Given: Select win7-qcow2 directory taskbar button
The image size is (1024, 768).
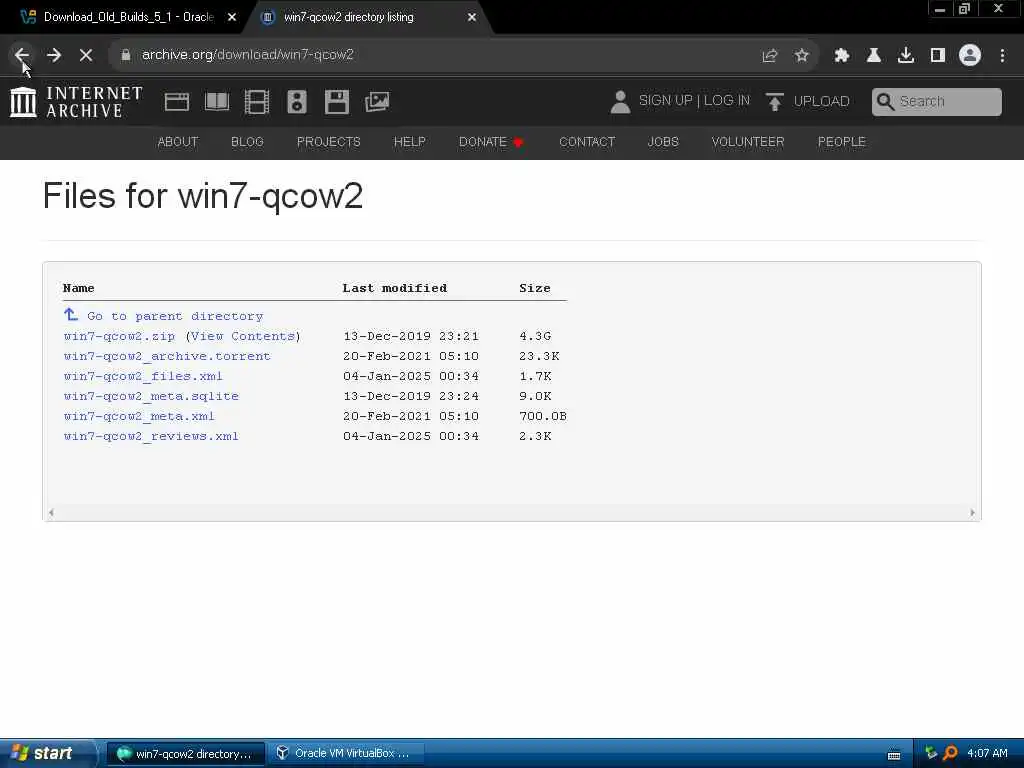Looking at the screenshot, I should [185, 754].
